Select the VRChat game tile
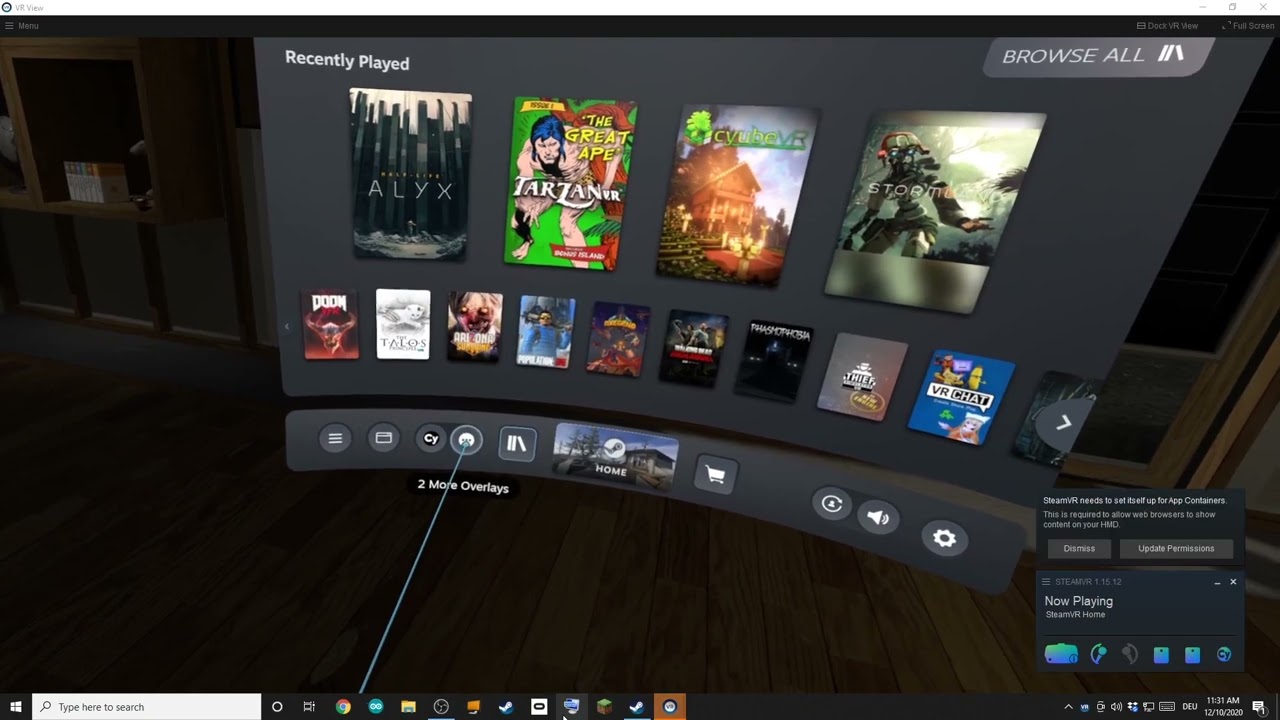The height and width of the screenshot is (720, 1280). click(962, 397)
